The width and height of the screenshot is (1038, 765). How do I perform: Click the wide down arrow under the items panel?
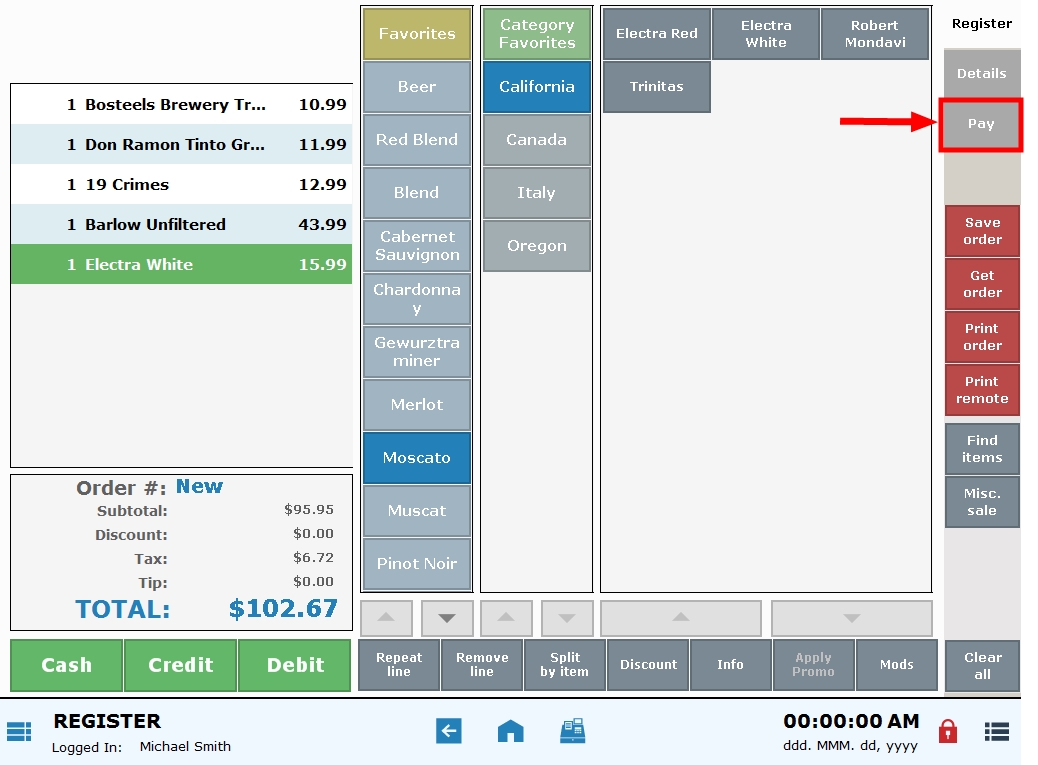(x=852, y=618)
